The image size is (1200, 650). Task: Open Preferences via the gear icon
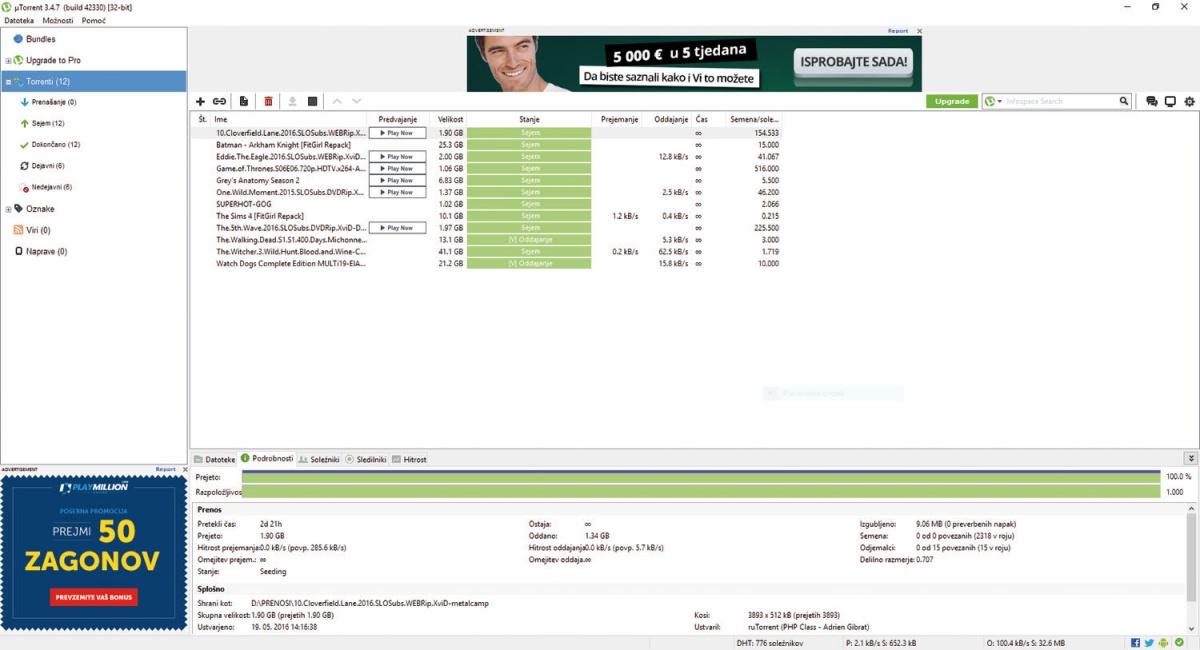tap(1189, 101)
